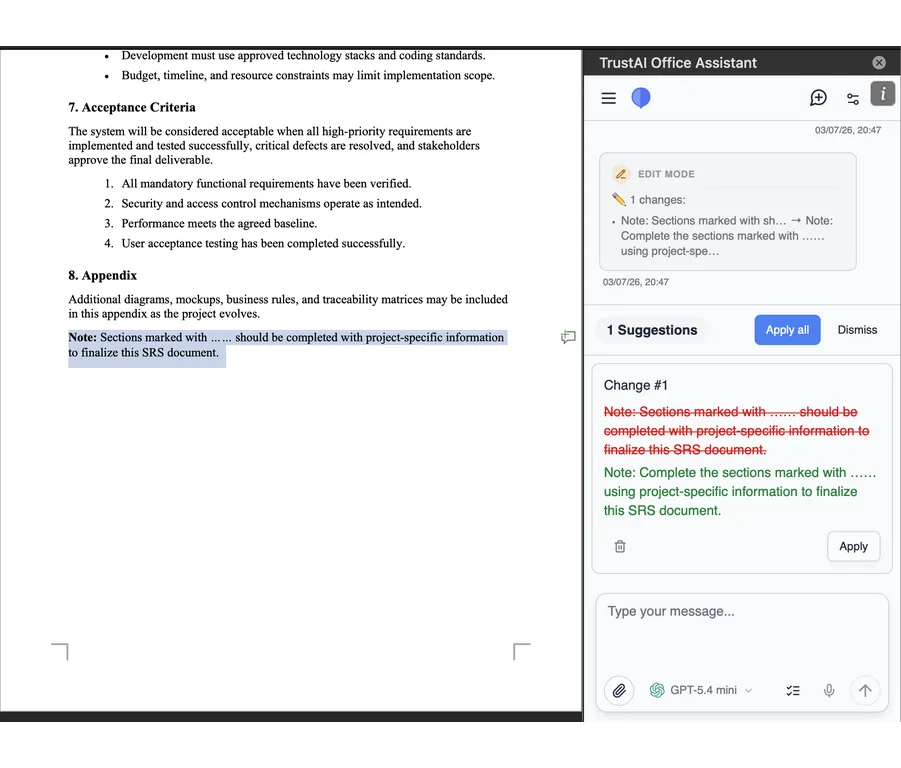
Task: Apply Change #1 only
Action: [853, 546]
